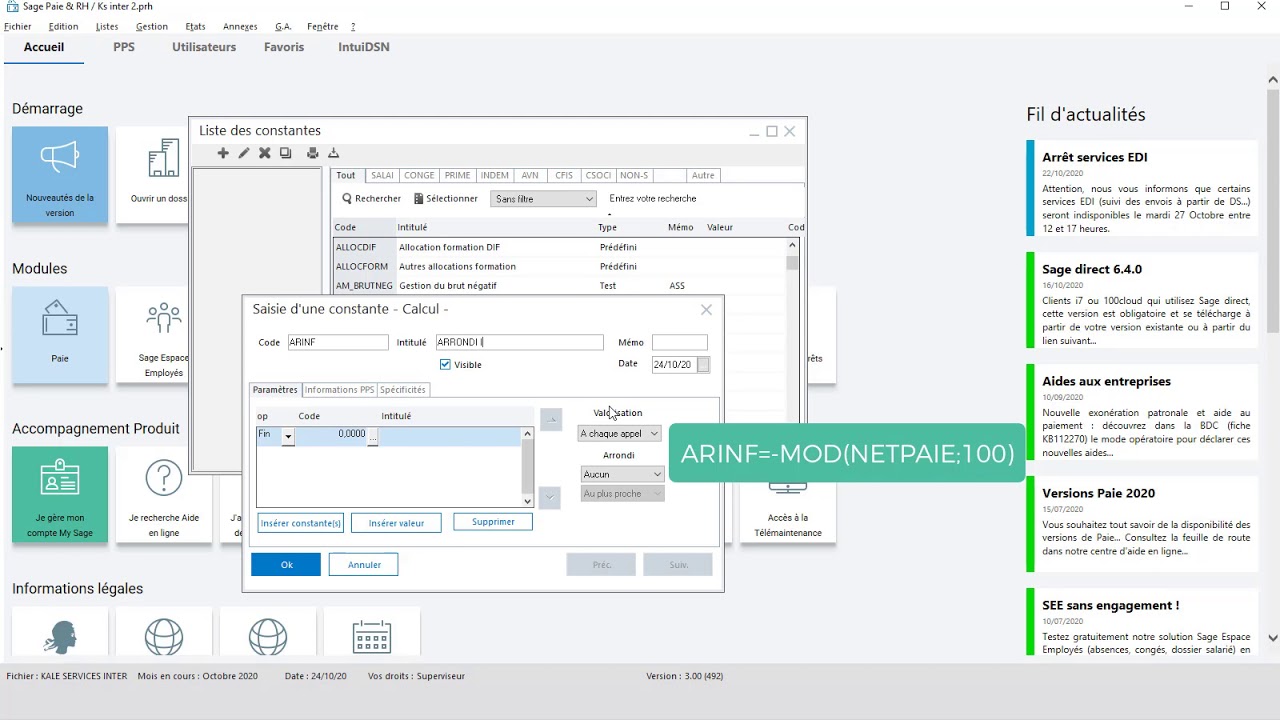Screen dimensions: 1280x720
Task: Switch to the IntuiDSN tab
Action: tap(364, 47)
